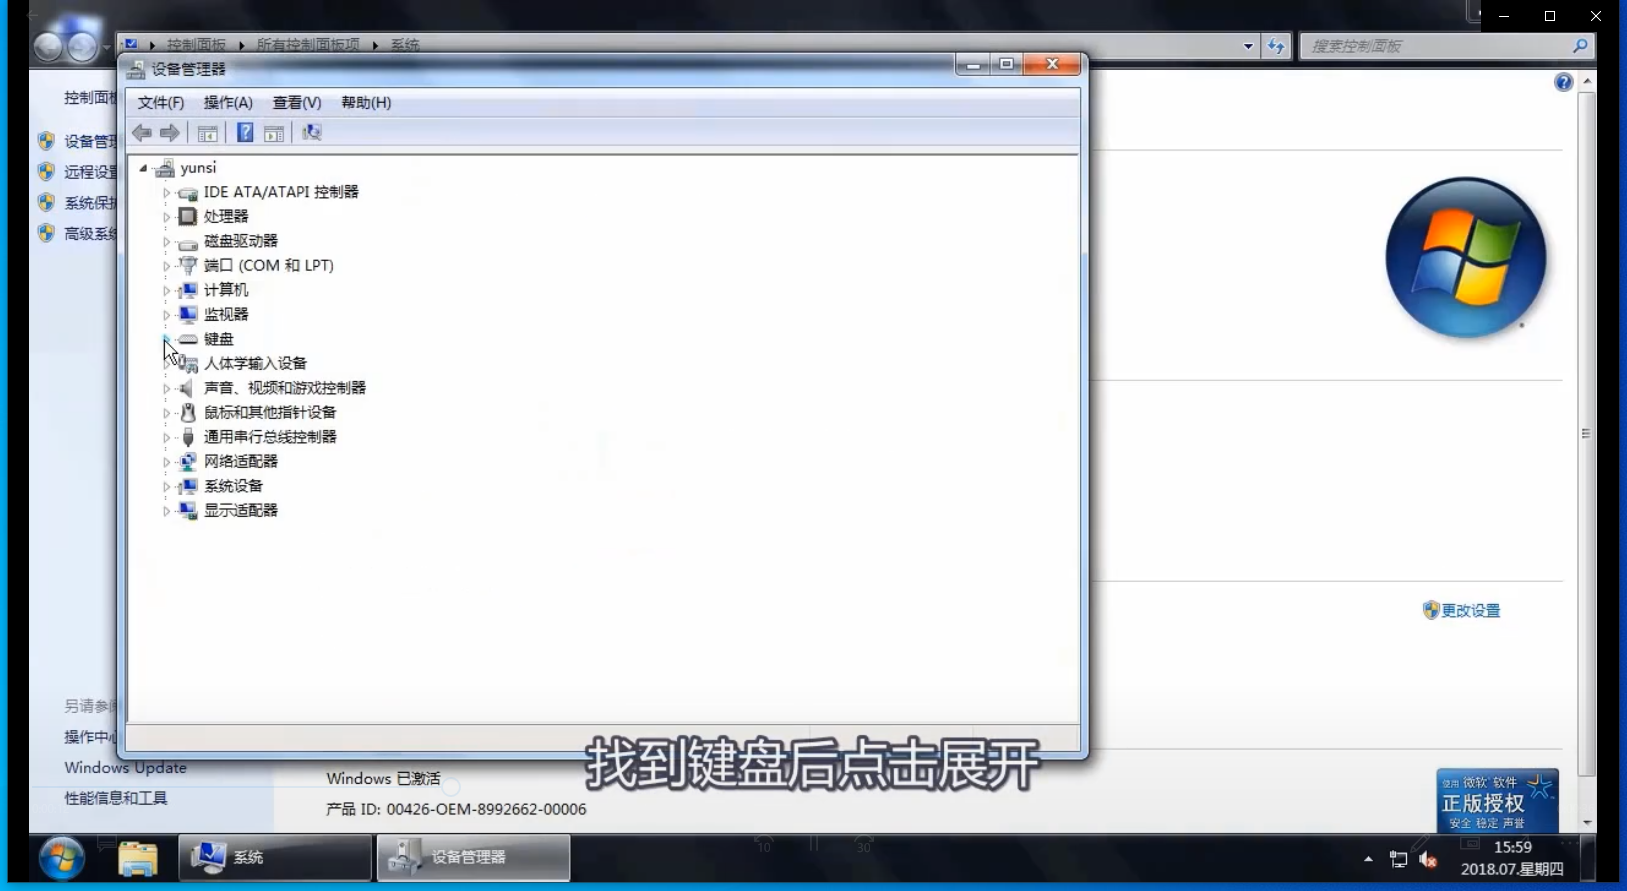This screenshot has width=1627, height=891.
Task: Open Windows Update link in System window
Action: (125, 768)
